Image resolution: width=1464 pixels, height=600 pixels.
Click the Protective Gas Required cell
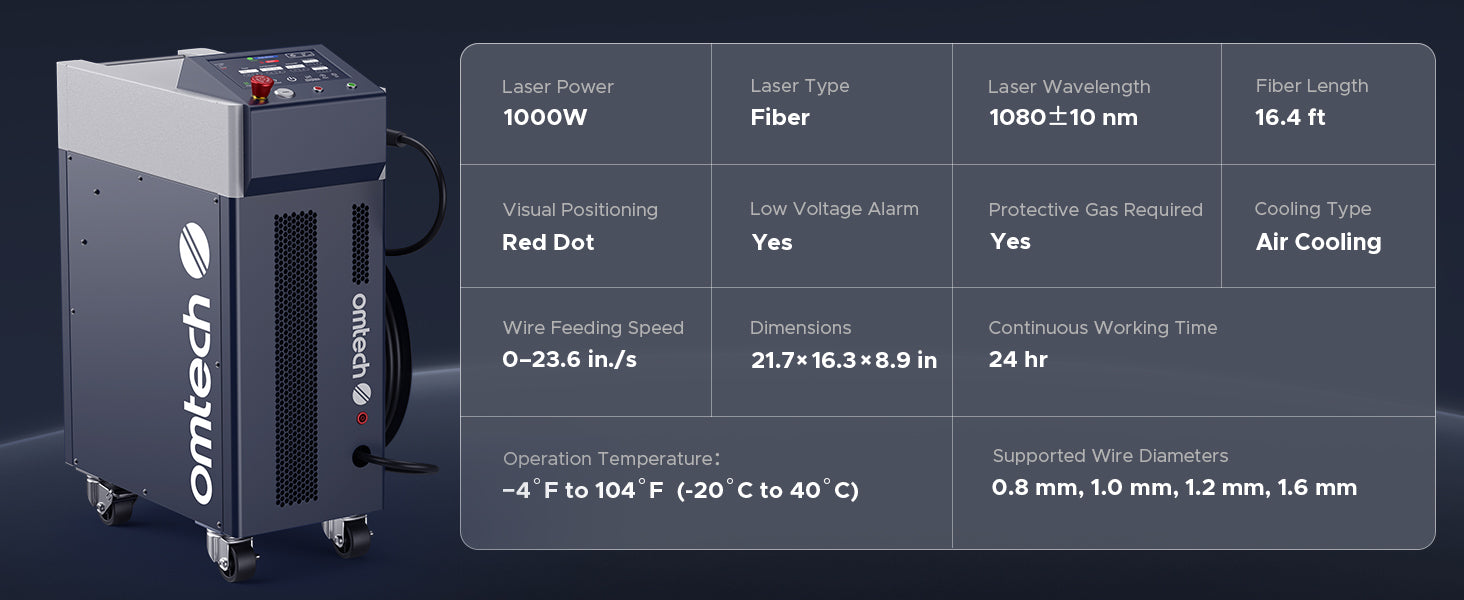coord(1087,226)
